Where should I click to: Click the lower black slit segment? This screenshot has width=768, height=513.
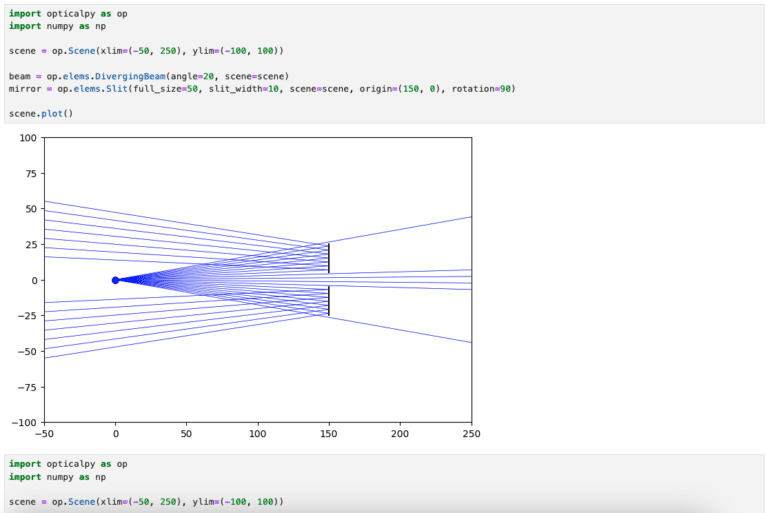329,301
